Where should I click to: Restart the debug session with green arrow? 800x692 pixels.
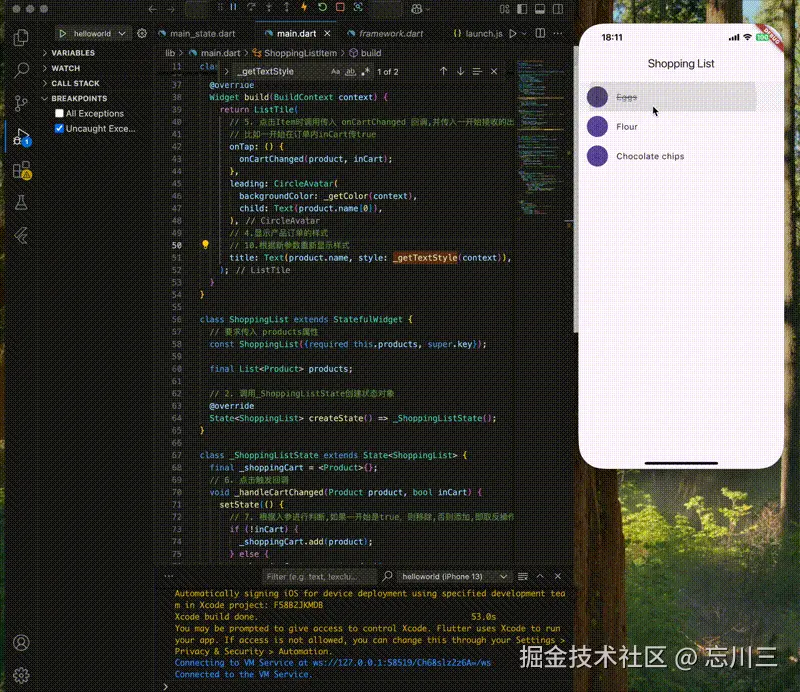322,7
